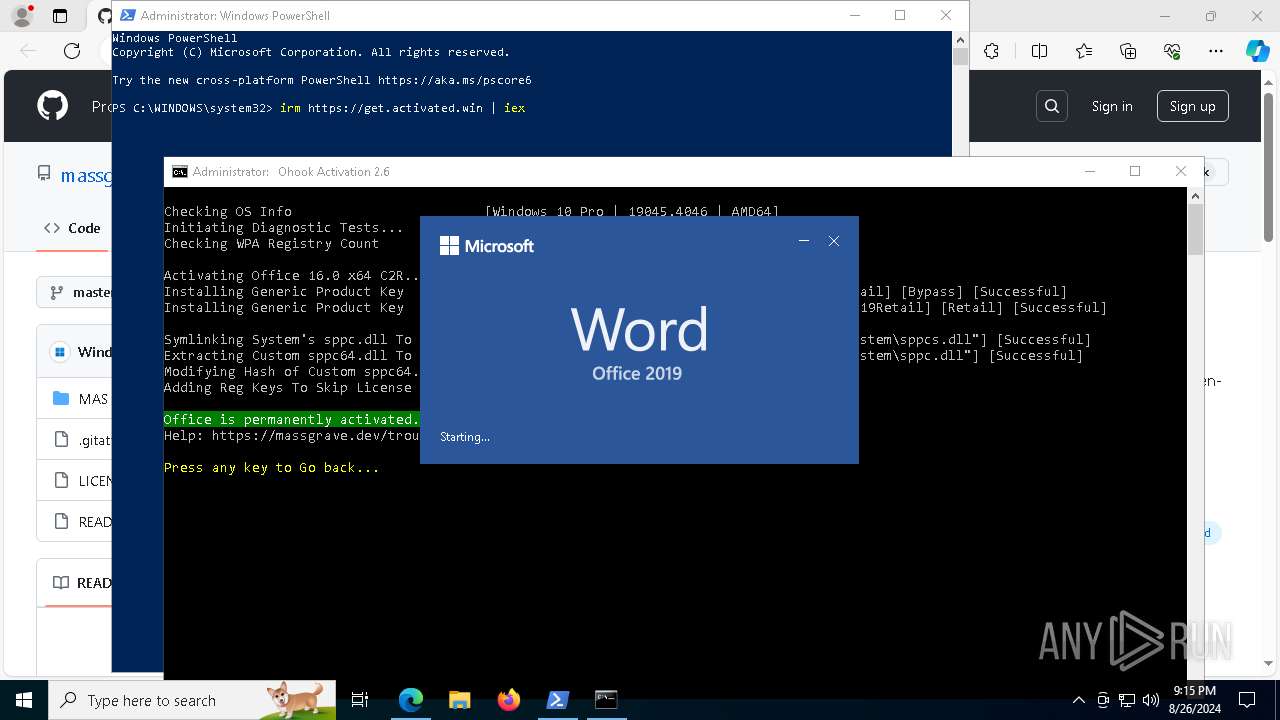Close the Word 2019 splash screen
Viewport: 1280px width, 720px height.
click(x=834, y=241)
